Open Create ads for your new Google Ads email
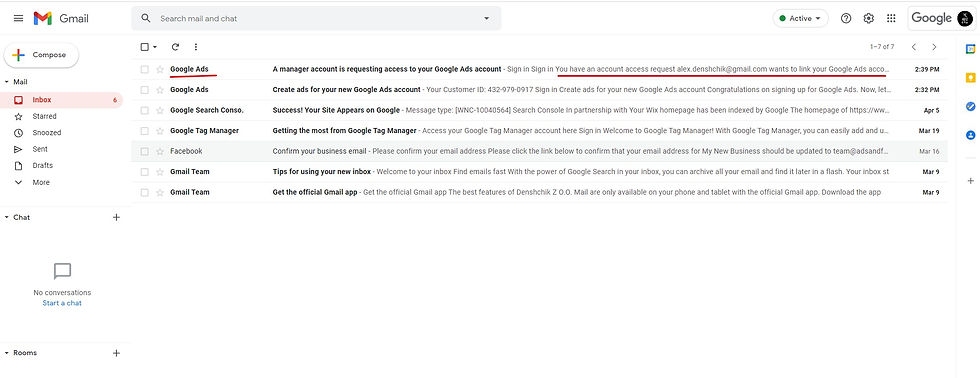 point(540,90)
